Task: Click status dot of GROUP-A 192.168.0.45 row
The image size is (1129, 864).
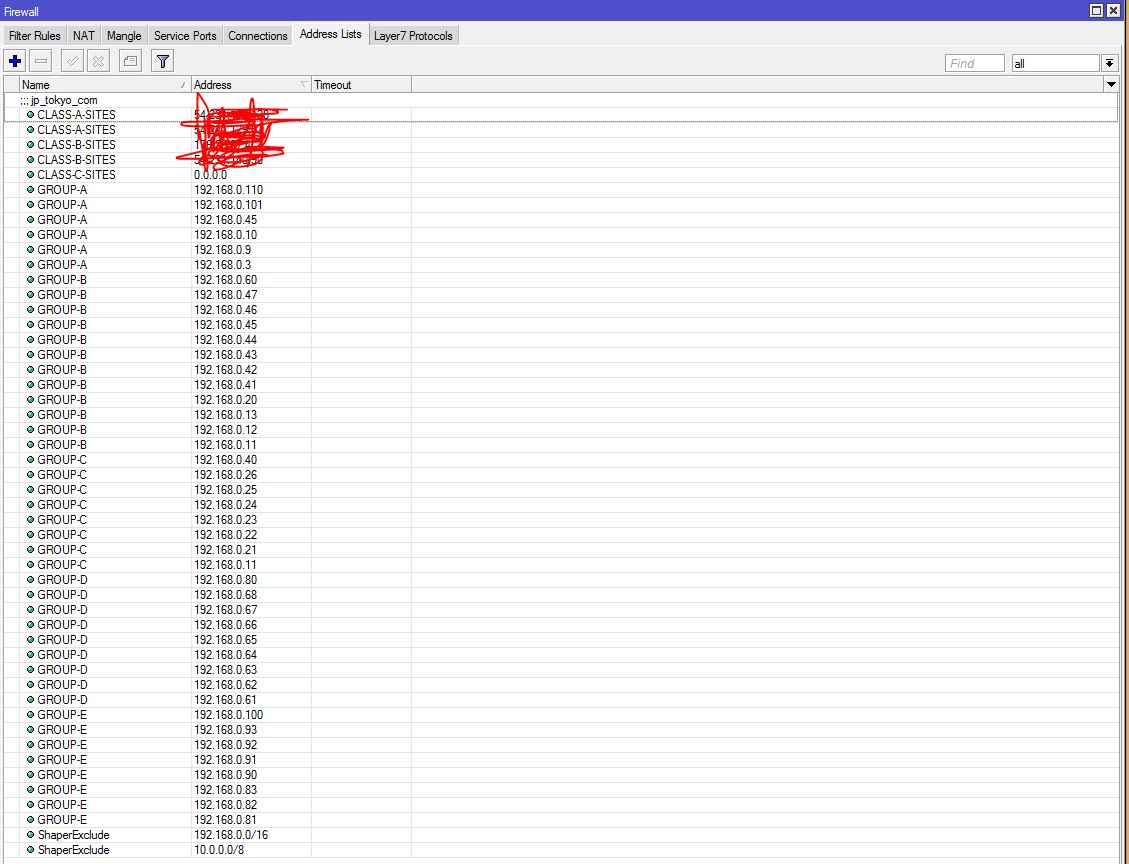Action: click(x=30, y=220)
